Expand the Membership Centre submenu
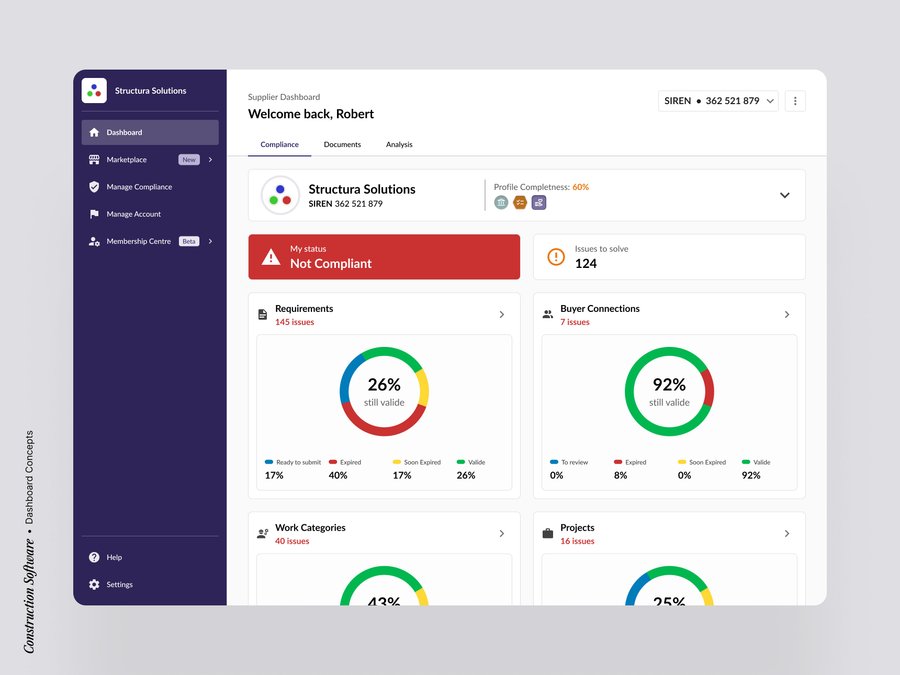The height and width of the screenshot is (675, 900). [210, 241]
